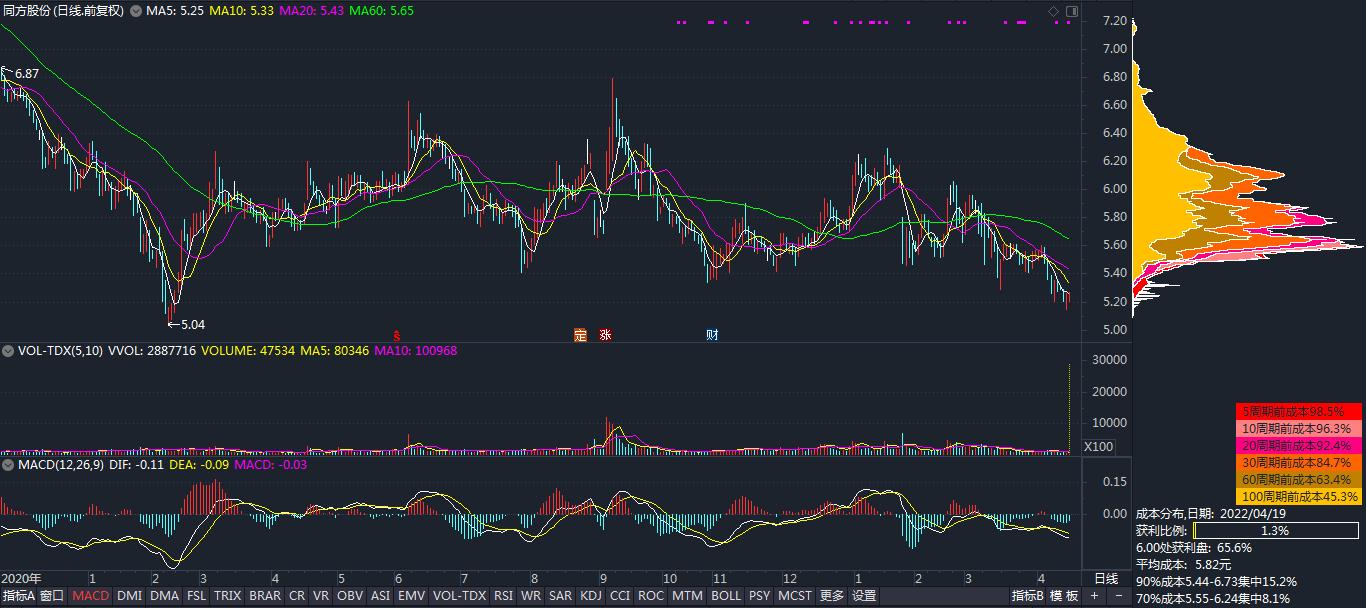Click the MA20: 5.43 legend value
The height and width of the screenshot is (608, 1366).
click(311, 11)
